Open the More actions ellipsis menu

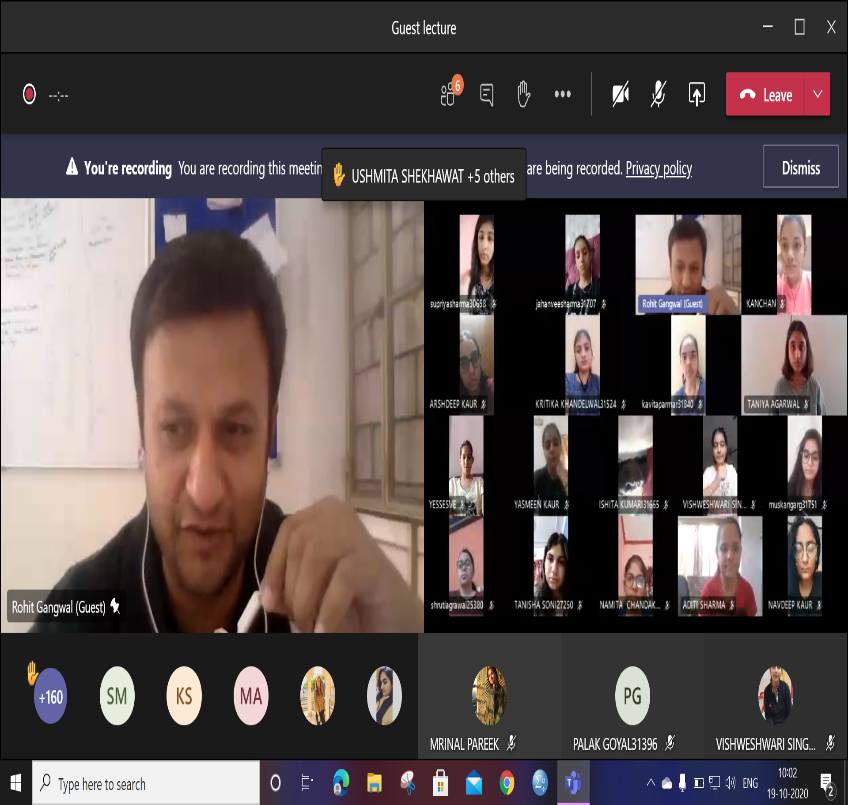point(562,95)
